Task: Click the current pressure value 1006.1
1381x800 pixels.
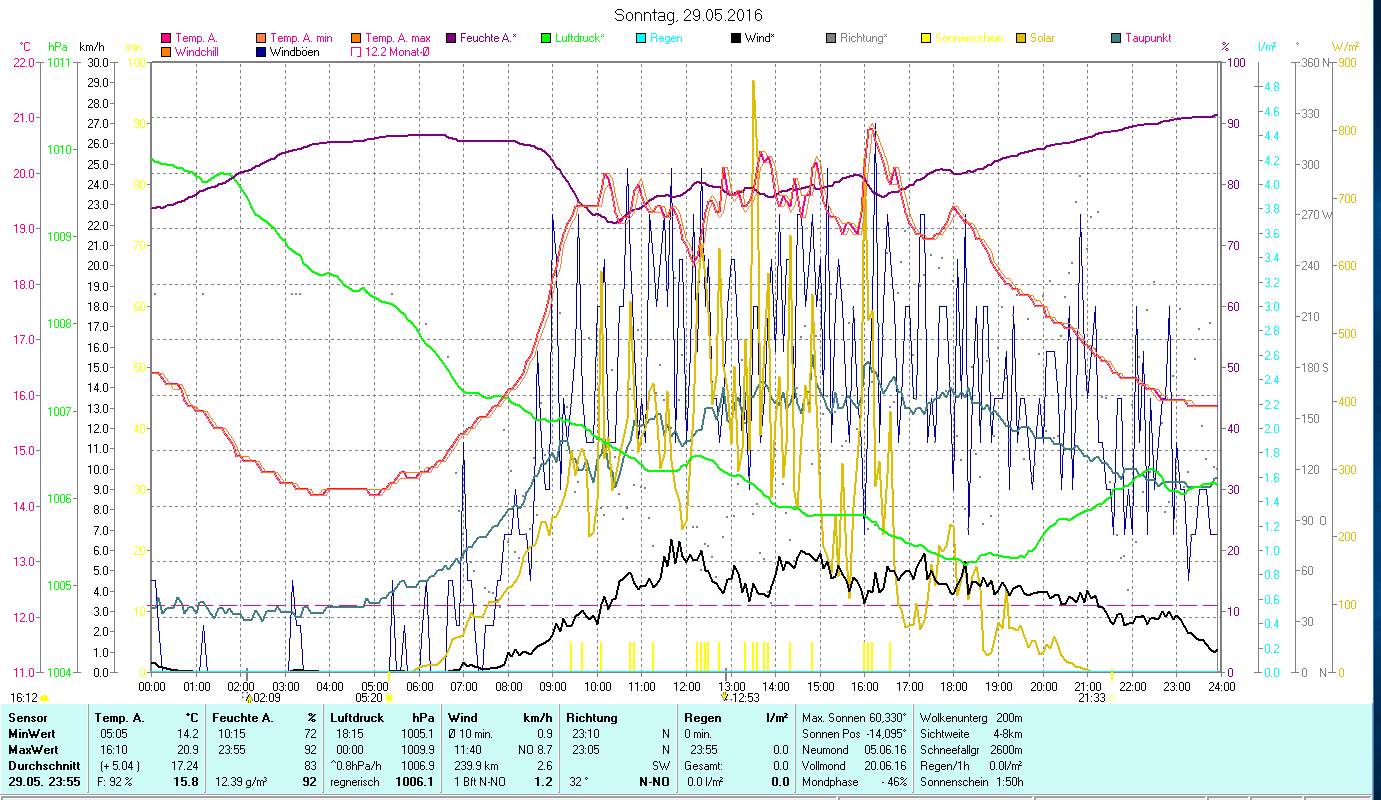Action: 414,781
